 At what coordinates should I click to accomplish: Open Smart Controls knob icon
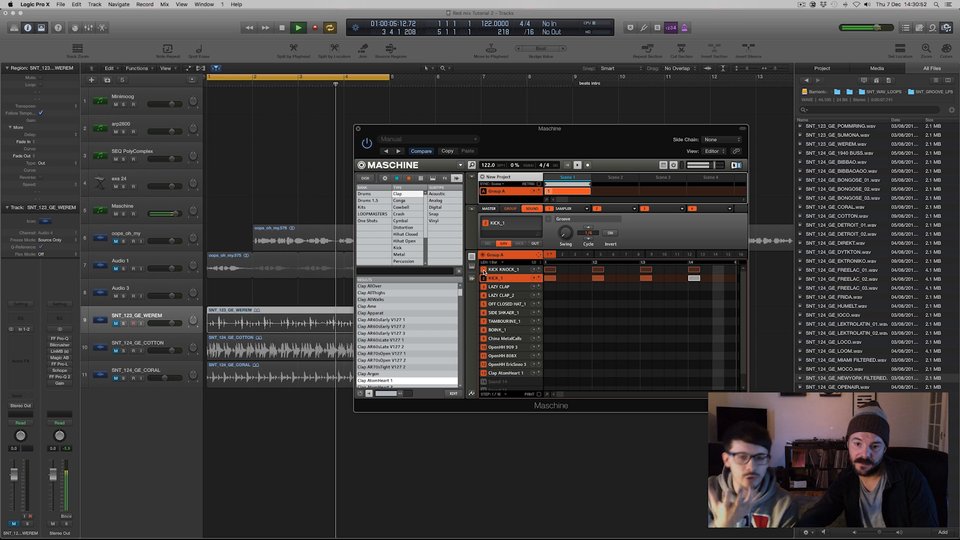click(75, 28)
